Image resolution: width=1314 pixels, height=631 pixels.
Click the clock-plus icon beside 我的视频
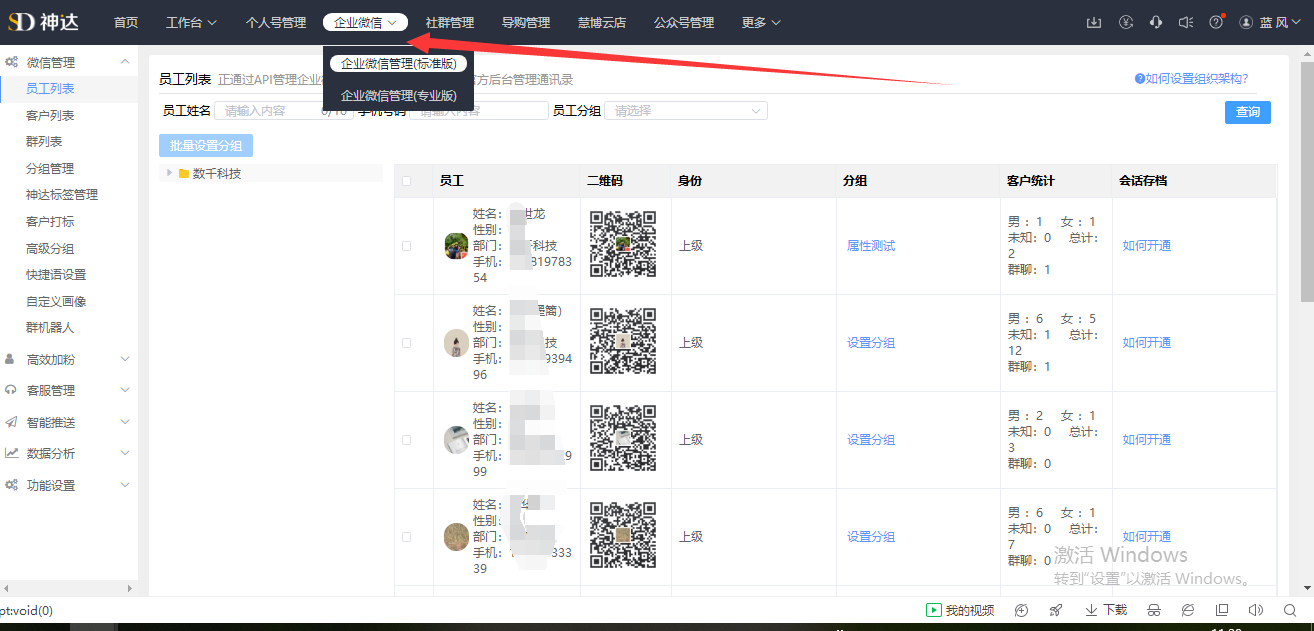click(x=1021, y=610)
